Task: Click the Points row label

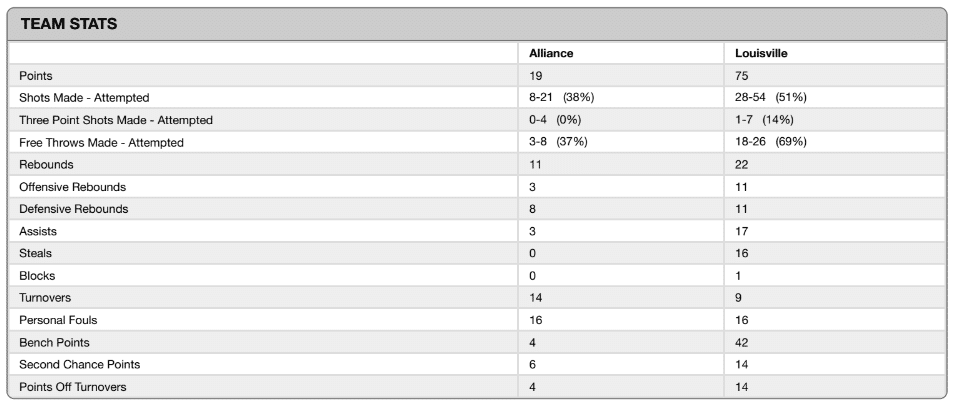Action: point(35,76)
